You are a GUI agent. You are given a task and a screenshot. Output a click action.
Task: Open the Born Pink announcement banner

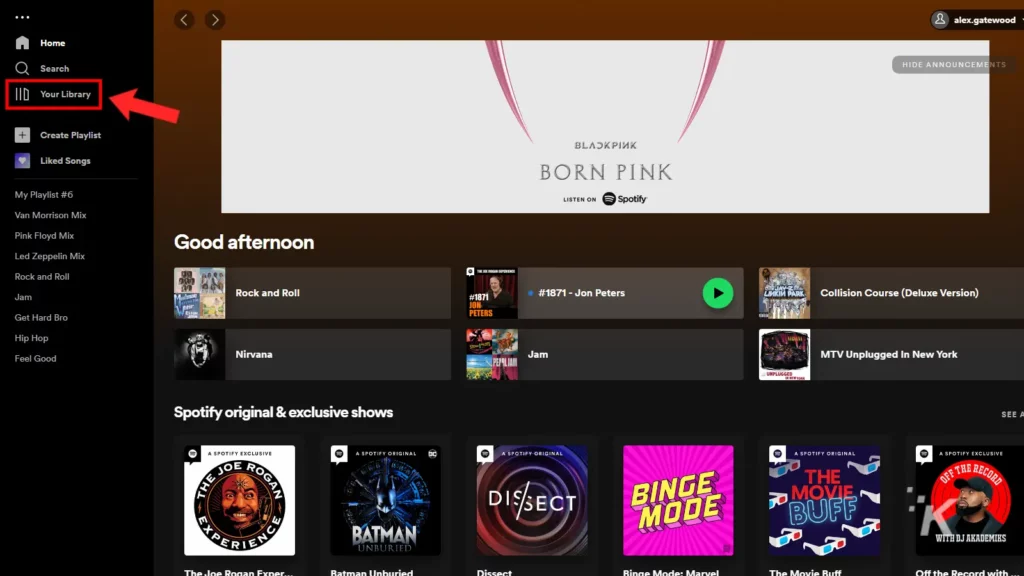[605, 127]
